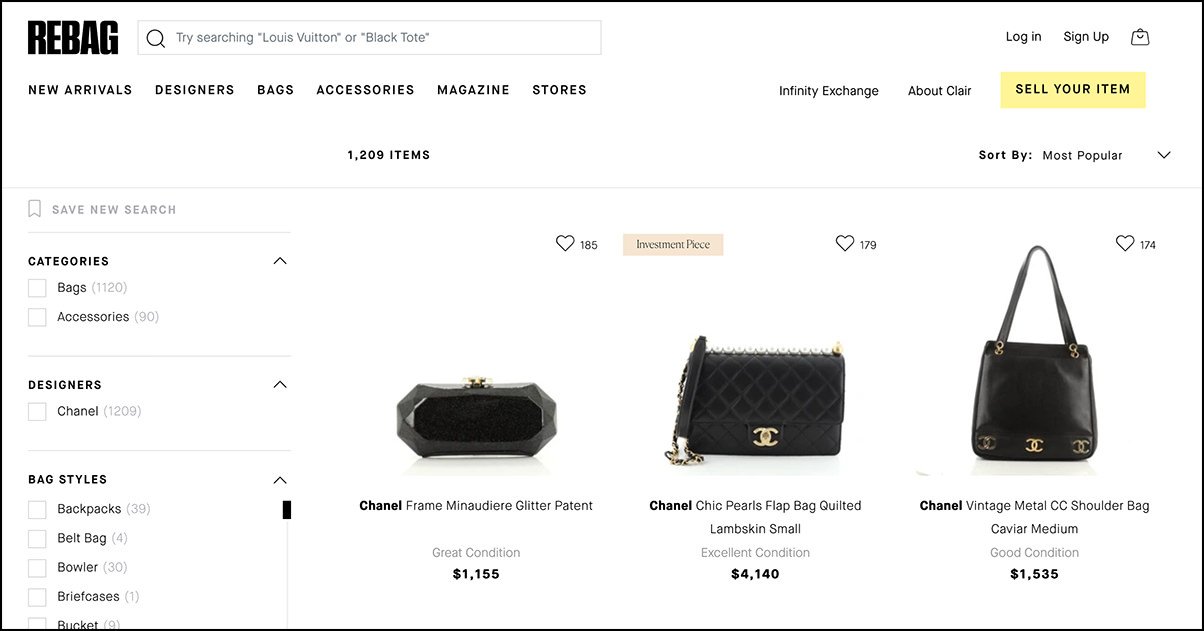1204x631 pixels.
Task: Go home via the REBAG logo
Action: click(72, 37)
